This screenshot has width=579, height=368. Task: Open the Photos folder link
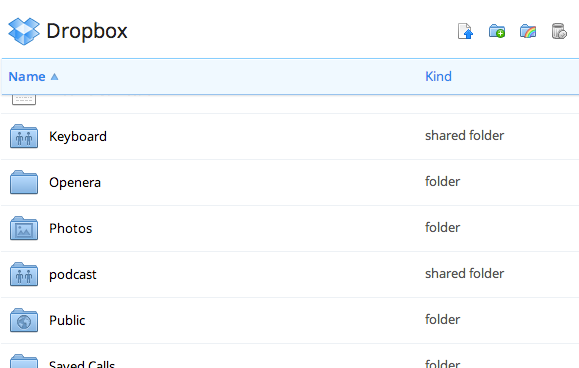coord(71,228)
